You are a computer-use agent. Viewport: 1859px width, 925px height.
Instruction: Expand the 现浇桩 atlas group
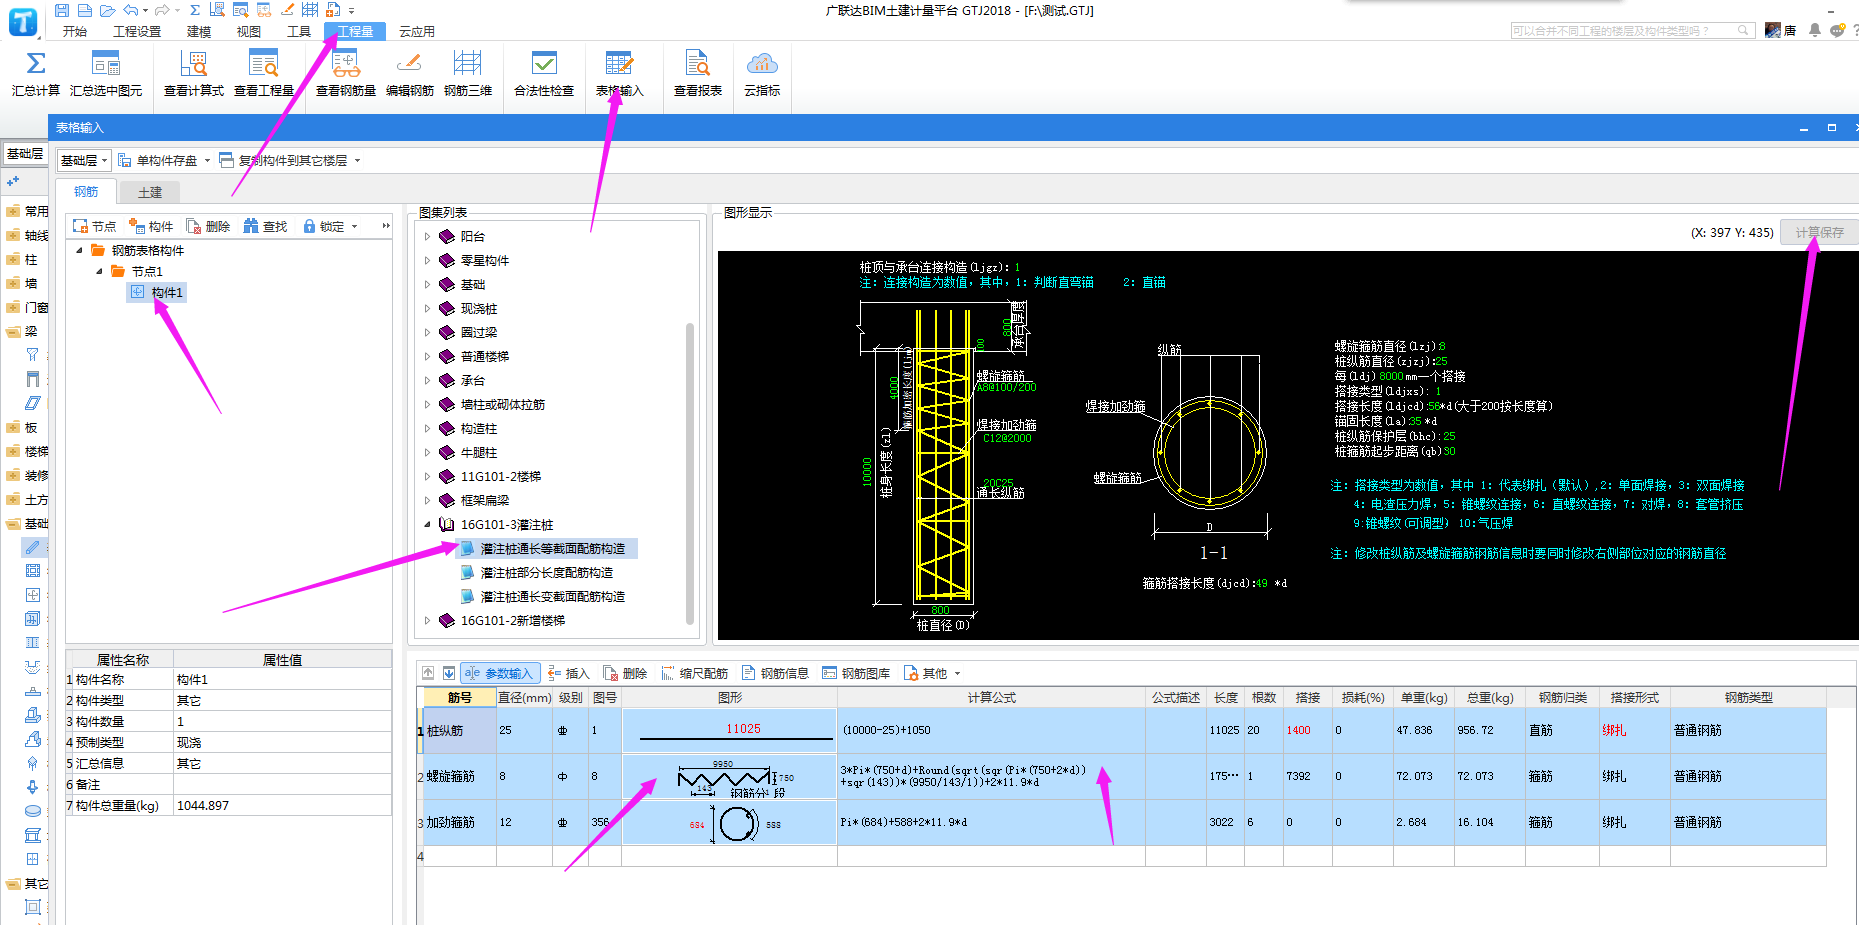(427, 309)
